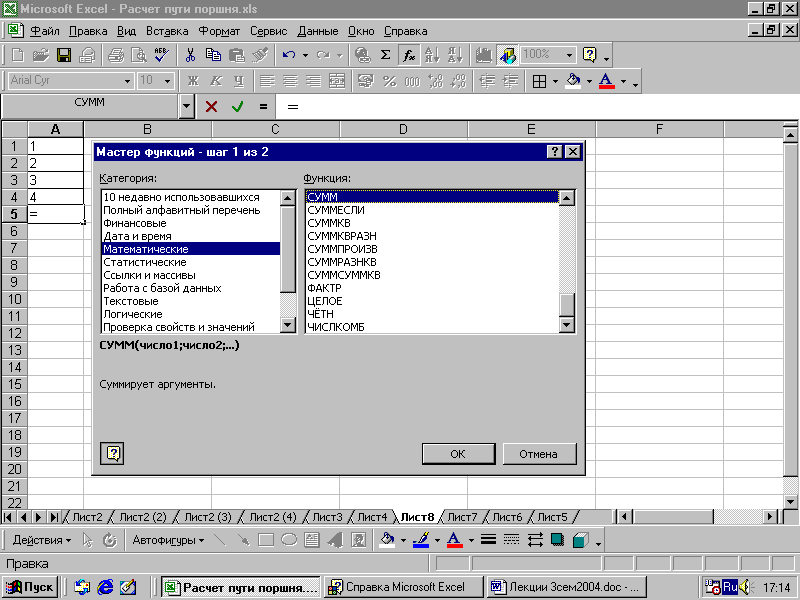Screen dimensions: 800x600
Task: Open the Файл menu
Action: [45, 31]
